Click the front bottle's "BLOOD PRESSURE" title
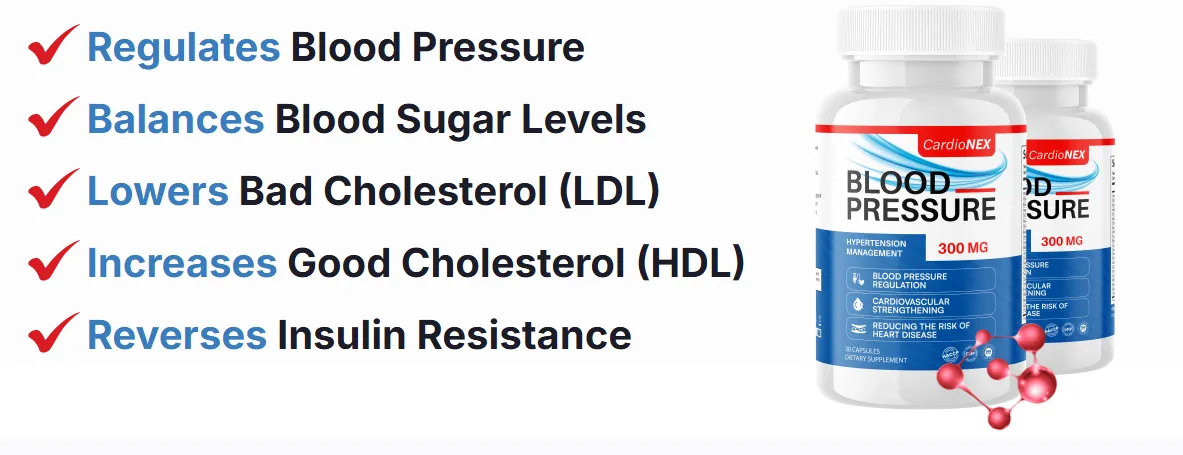 (920, 195)
